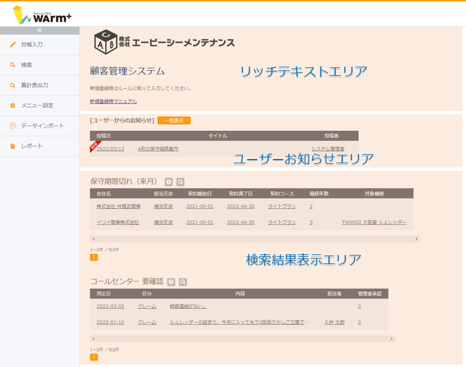Click continuation years value 2
The width and height of the screenshot is (466, 367).
(311, 207)
